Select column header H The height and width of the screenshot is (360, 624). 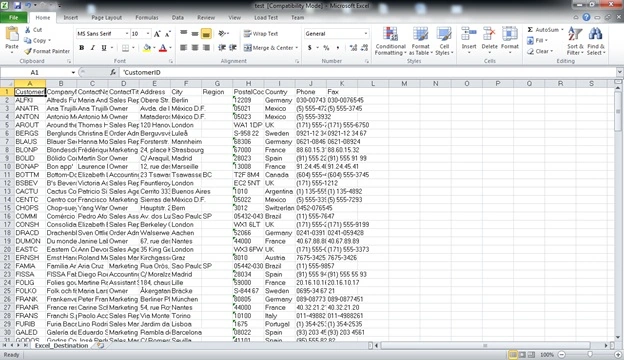[248, 84]
